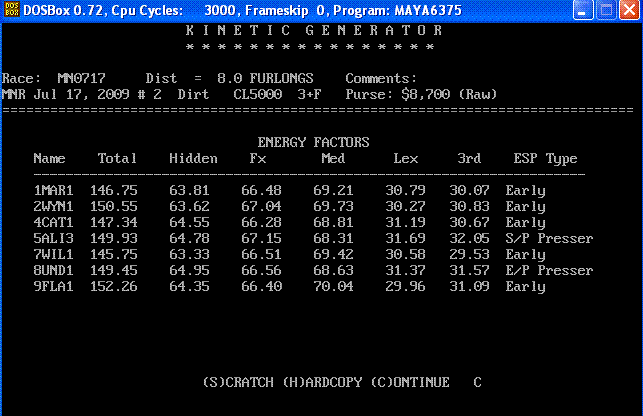Click the 3rd value 30.83
Screen dimensions: 643x416
pyautogui.click(x=470, y=206)
